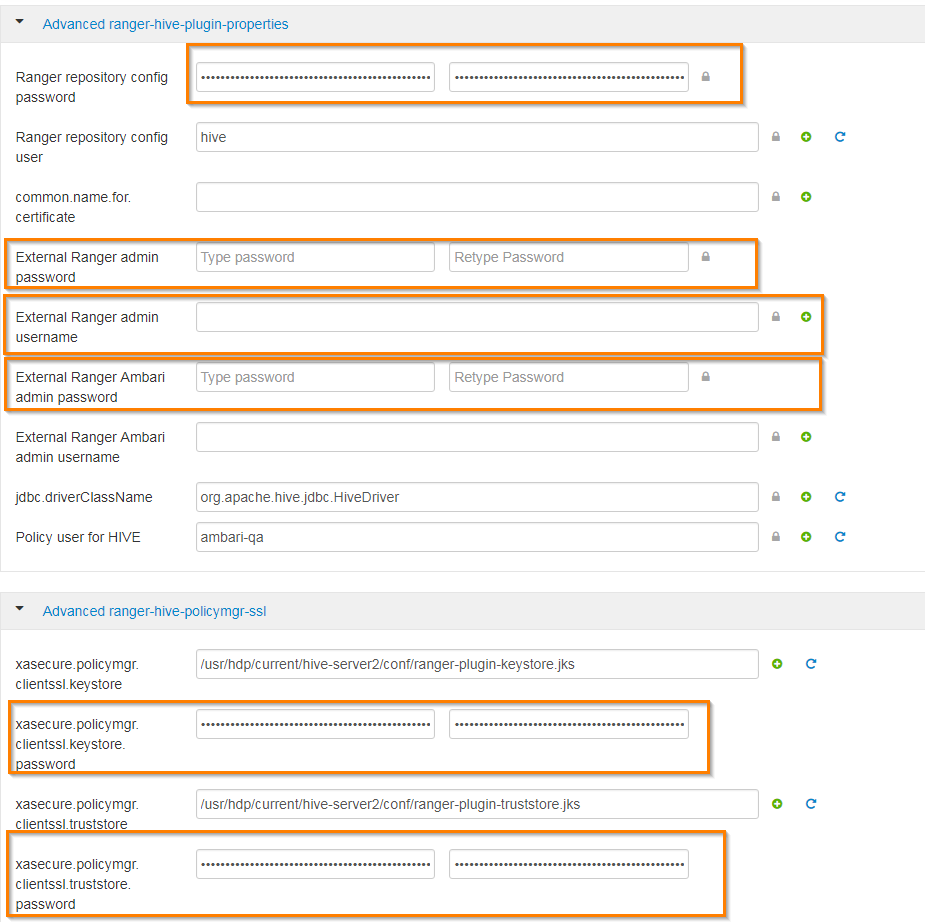This screenshot has height=922, width=925.
Task: Click lock icon beside Ranger repository config user
Action: [x=776, y=137]
